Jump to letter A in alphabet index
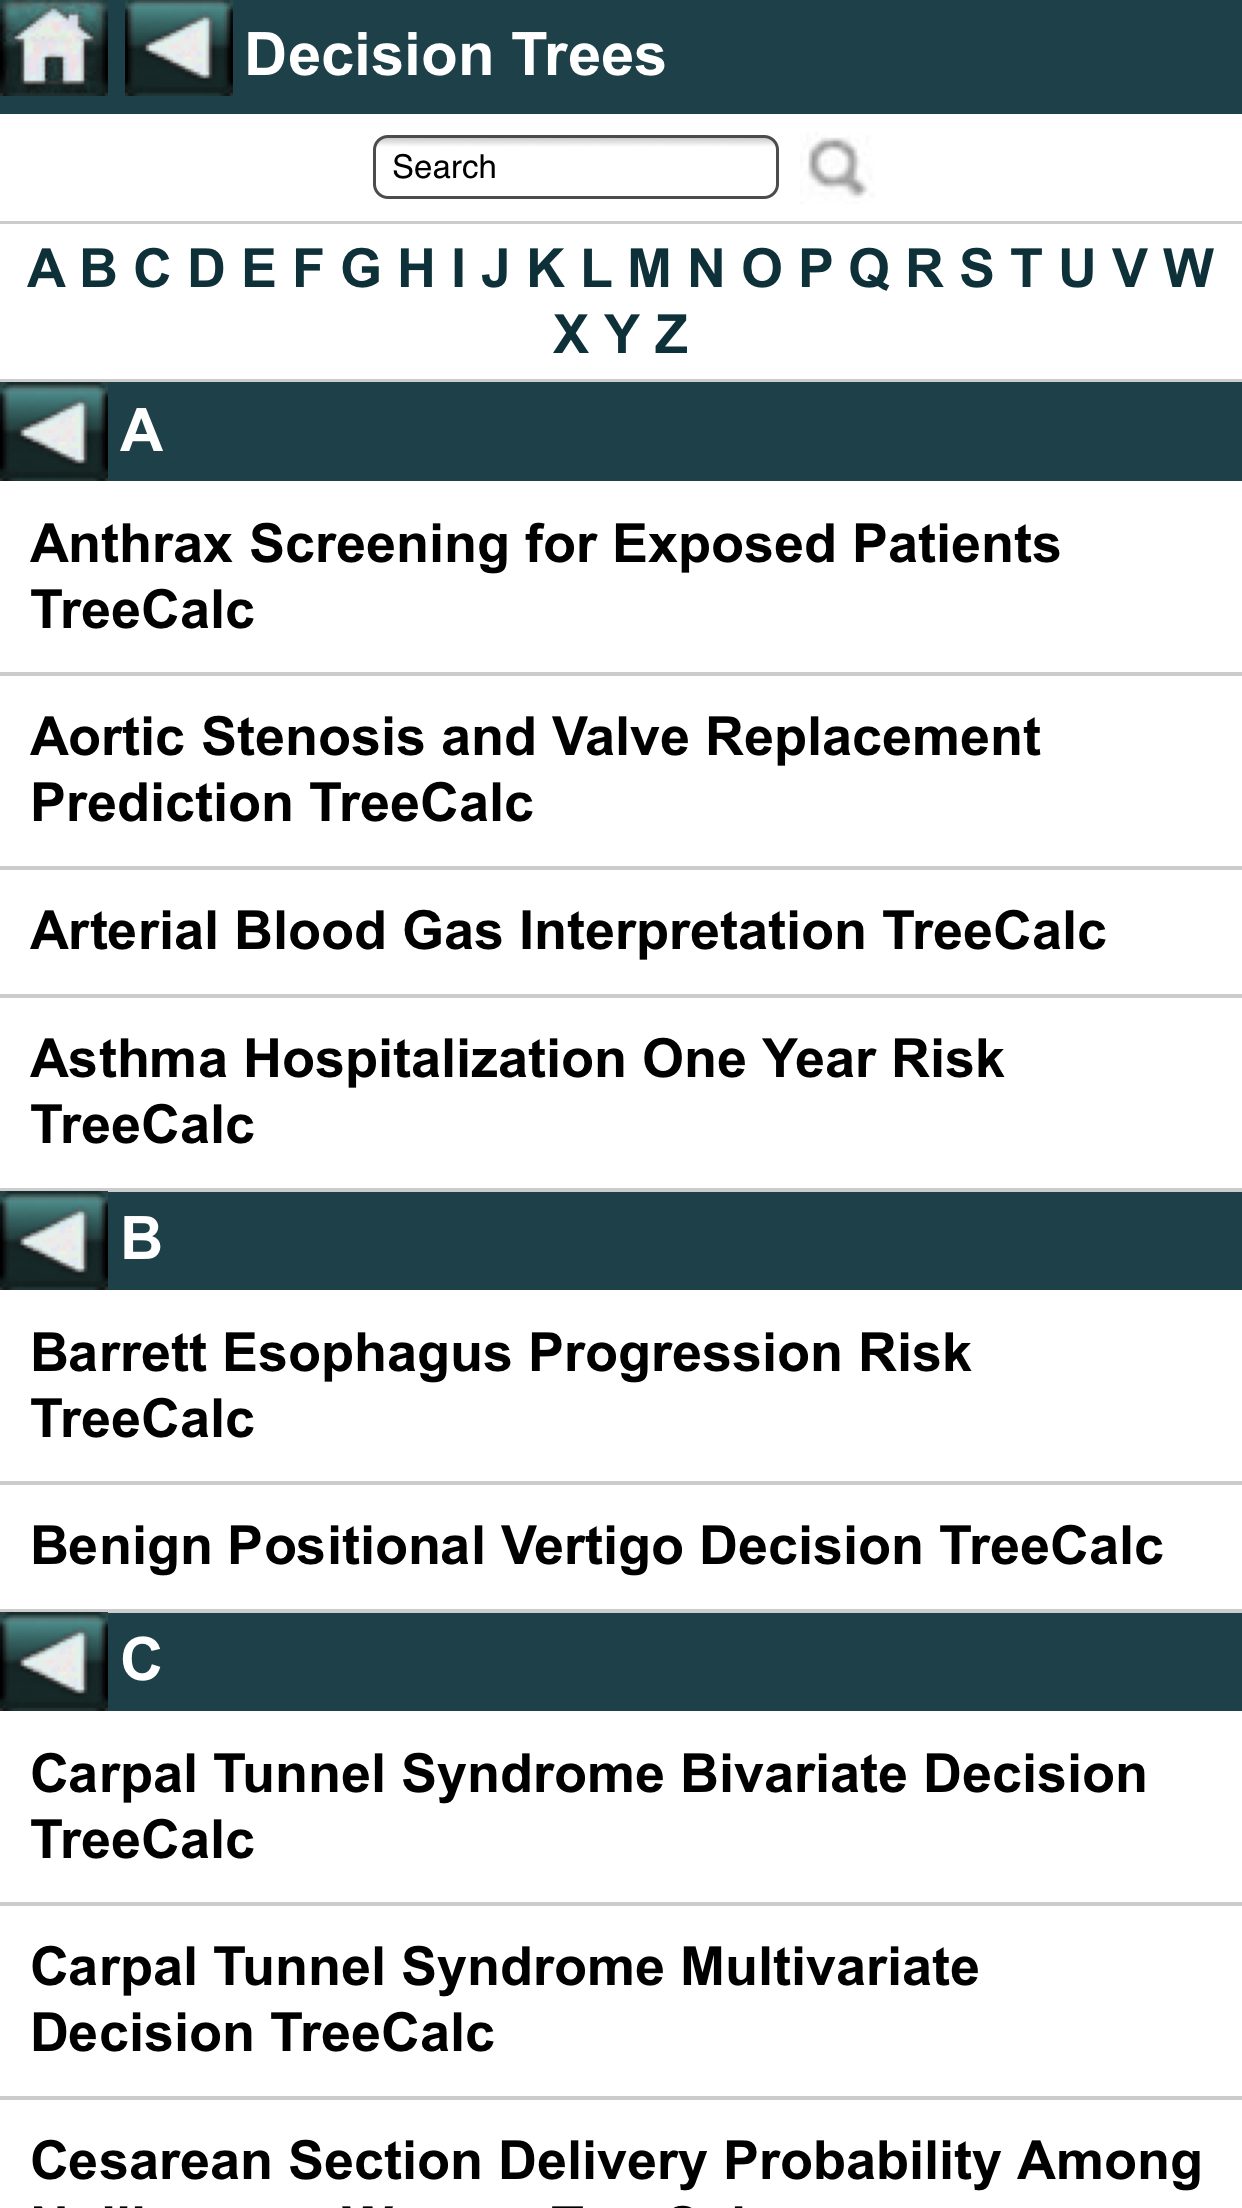The height and width of the screenshot is (2208, 1242). click(47, 268)
